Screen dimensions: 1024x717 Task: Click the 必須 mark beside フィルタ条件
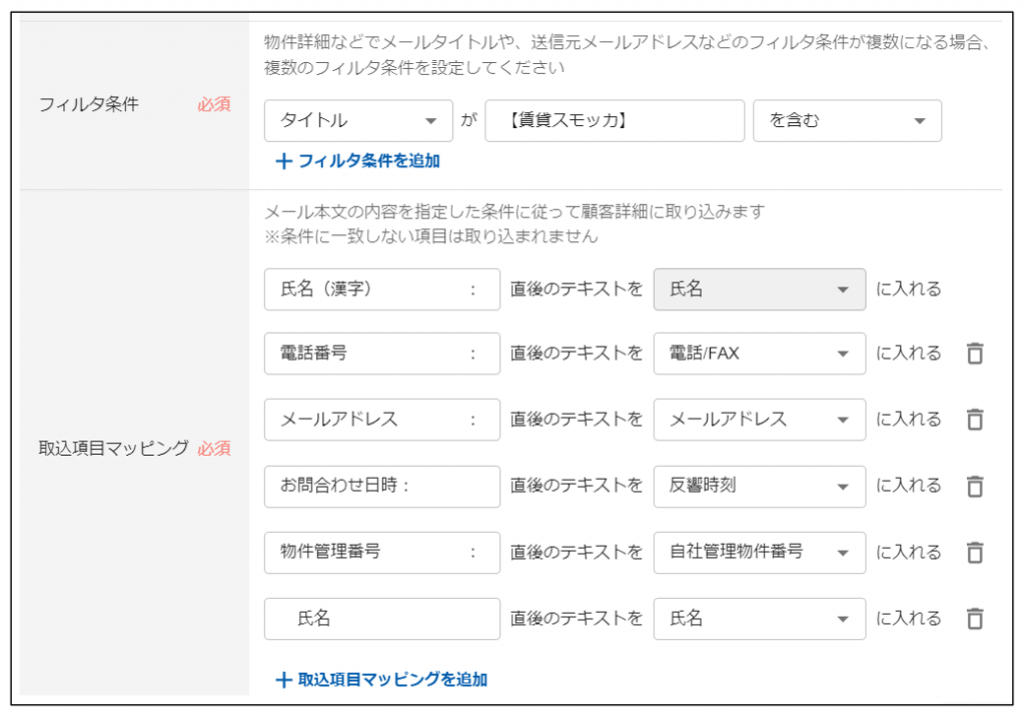point(214,104)
